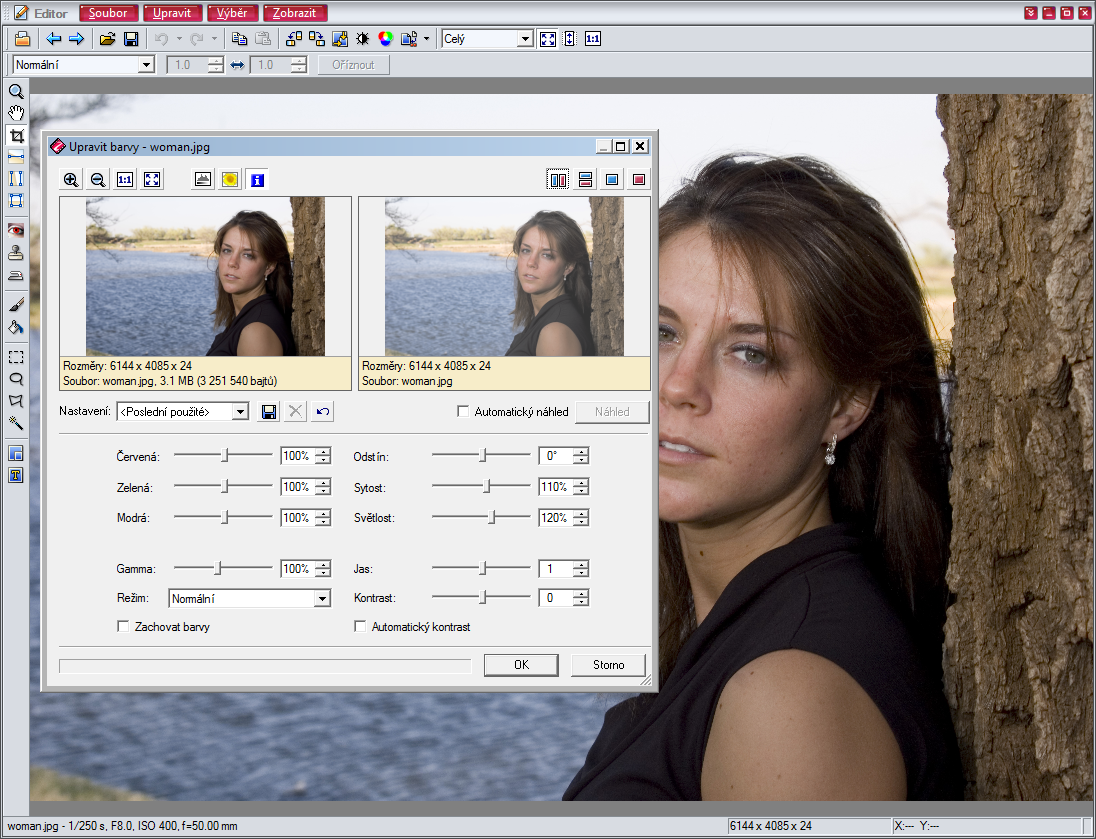Reset settings with the undo arrow button

322,412
